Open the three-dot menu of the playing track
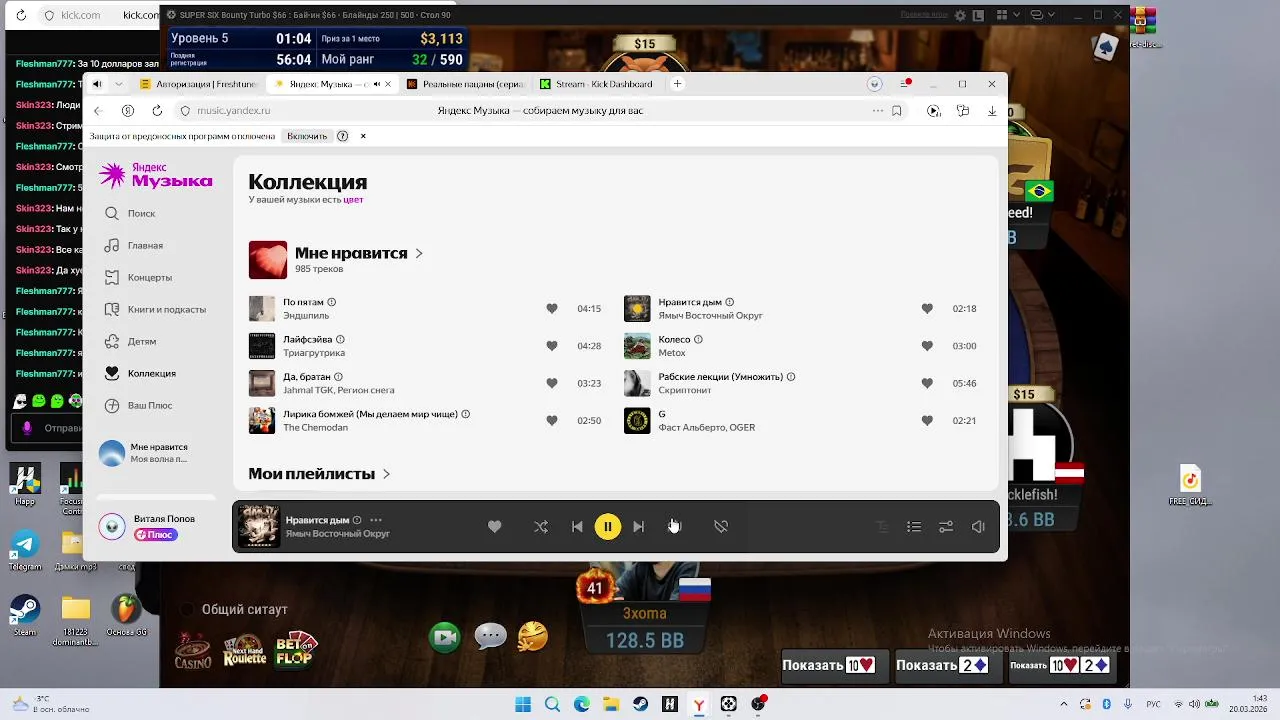 tap(376, 520)
